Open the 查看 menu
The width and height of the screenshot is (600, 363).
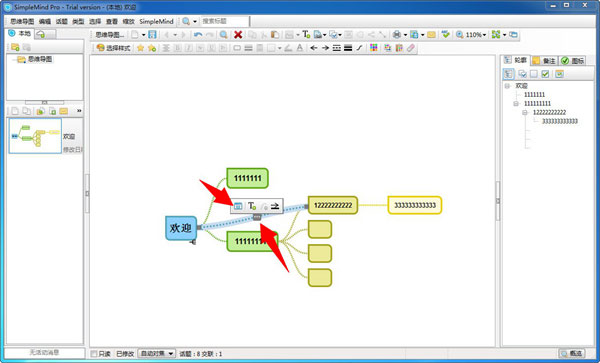click(x=112, y=22)
